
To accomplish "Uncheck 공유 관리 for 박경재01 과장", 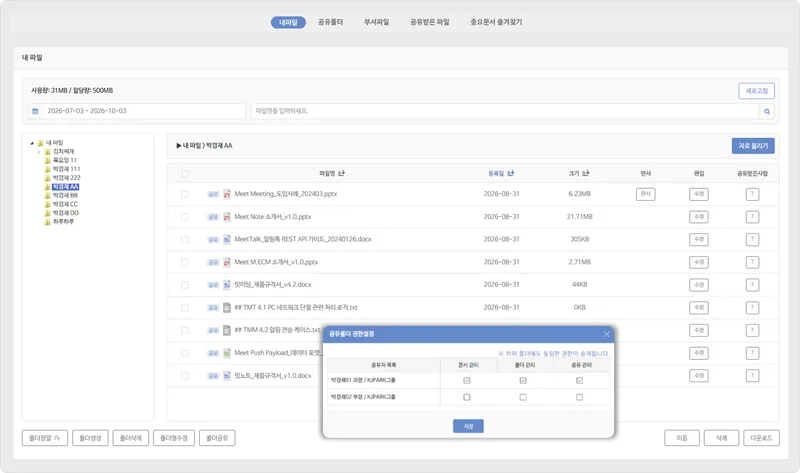I will point(580,381).
